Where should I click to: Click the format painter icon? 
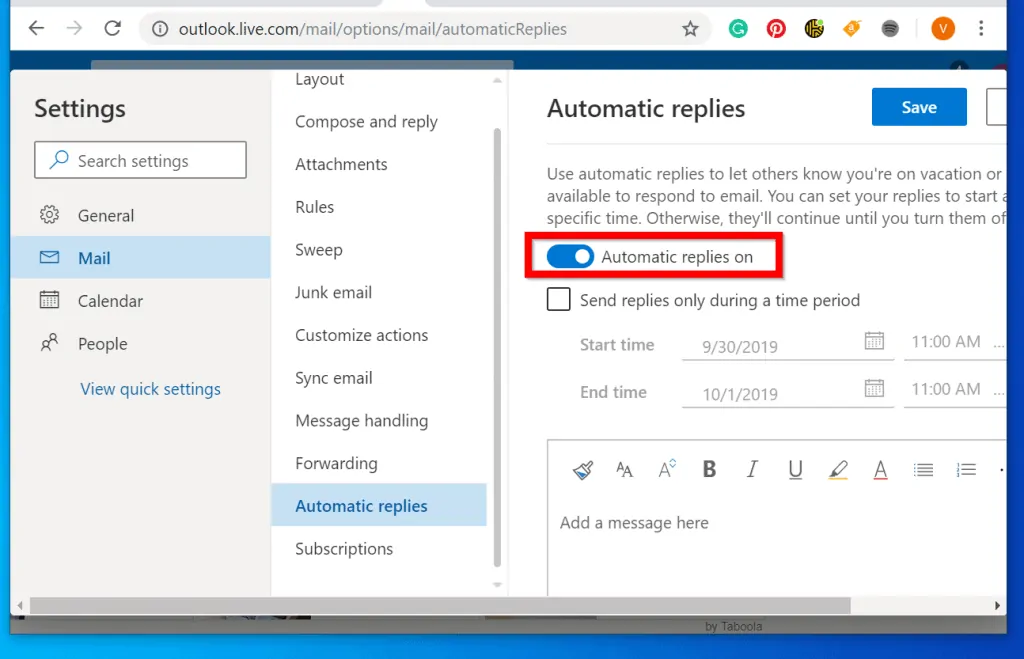point(583,470)
